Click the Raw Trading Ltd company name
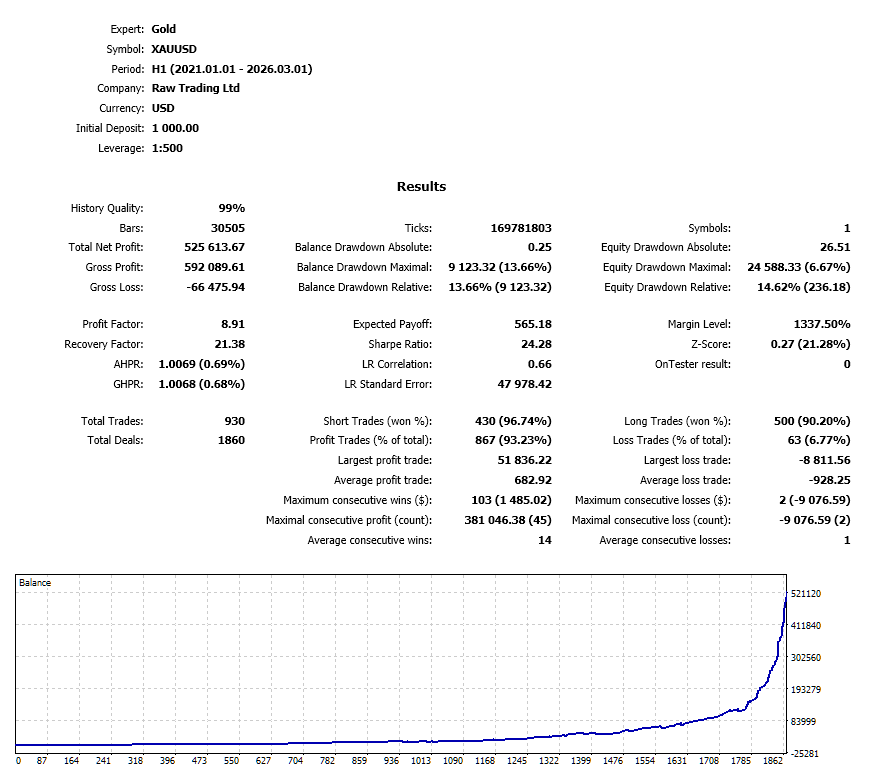This screenshot has height=779, width=869. [196, 88]
